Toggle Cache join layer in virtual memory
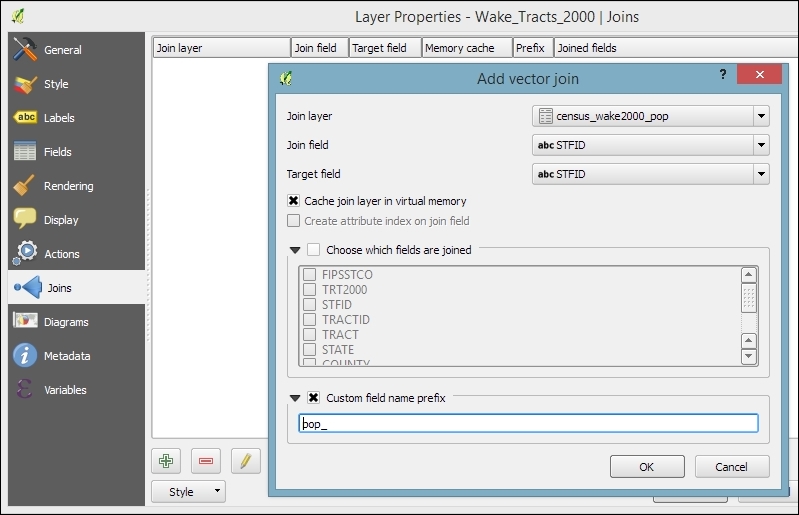 coord(294,201)
